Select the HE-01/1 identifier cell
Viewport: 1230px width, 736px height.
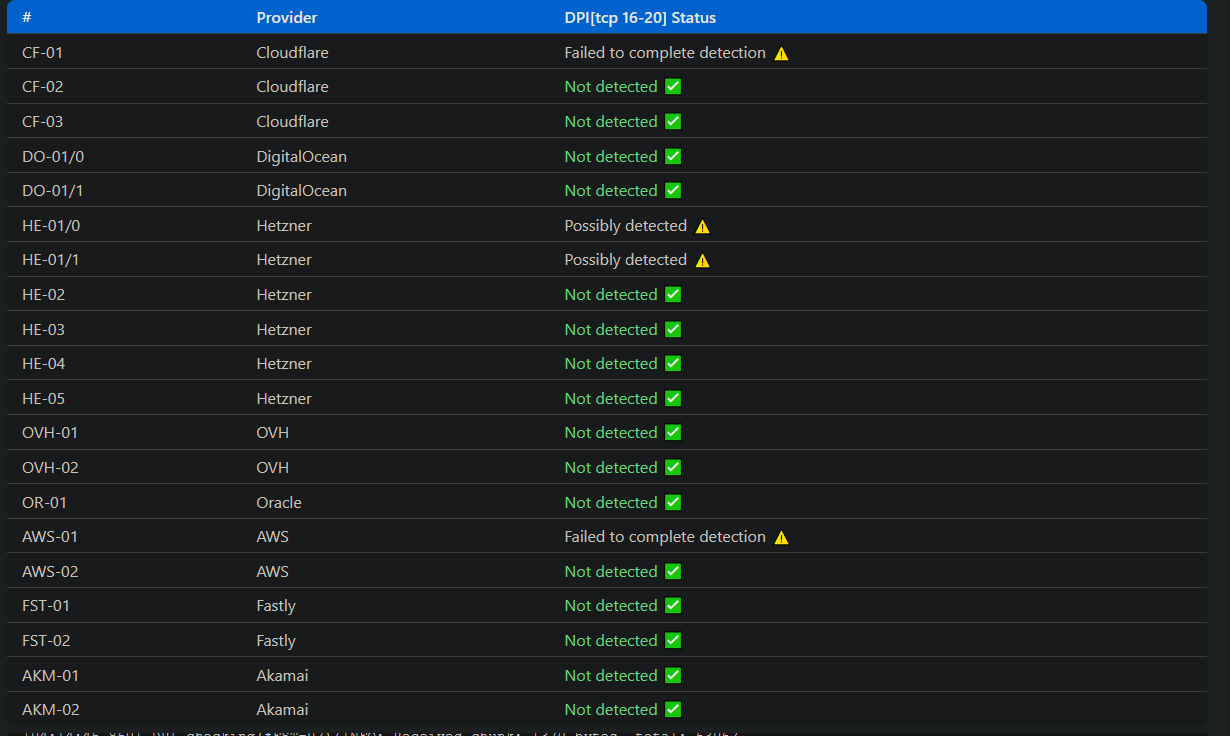tap(50, 260)
